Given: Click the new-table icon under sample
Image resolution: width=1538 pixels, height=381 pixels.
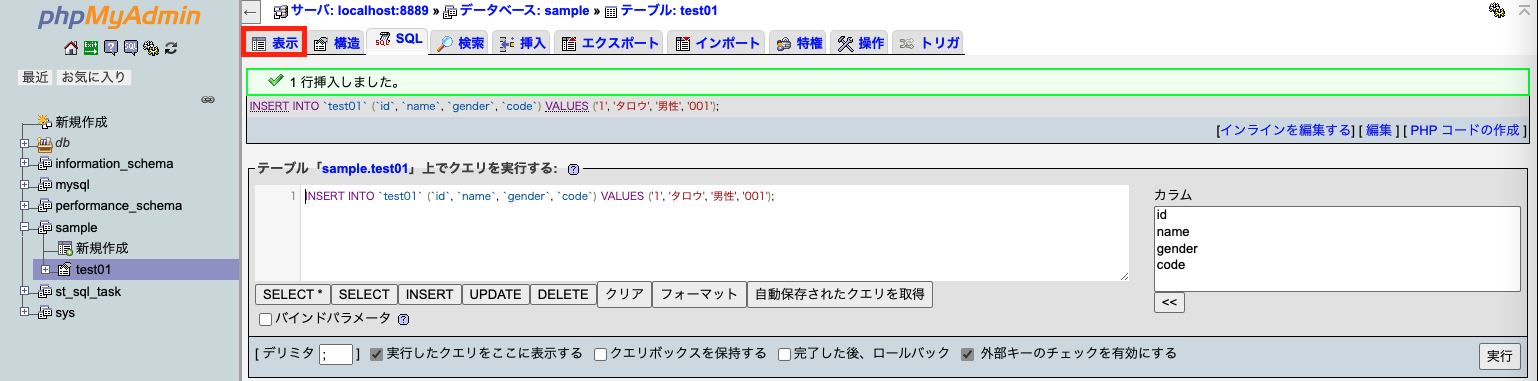Looking at the screenshot, I should 65,248.
